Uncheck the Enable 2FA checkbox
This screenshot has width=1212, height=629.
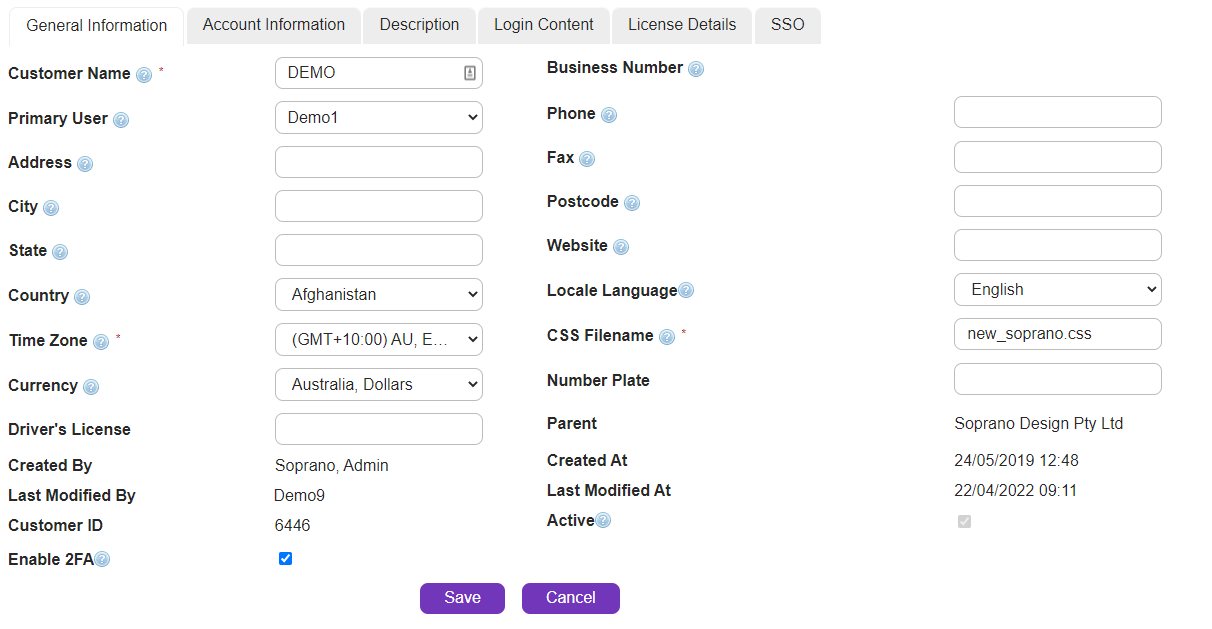coord(285,559)
